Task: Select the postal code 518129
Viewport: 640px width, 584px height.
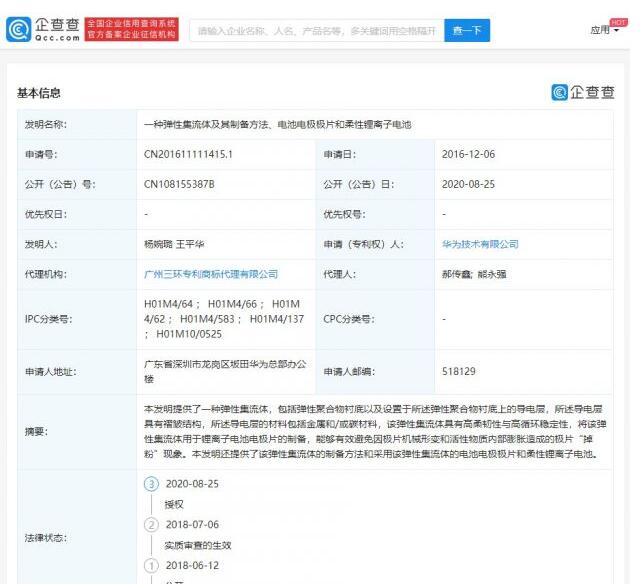Action: pos(459,371)
